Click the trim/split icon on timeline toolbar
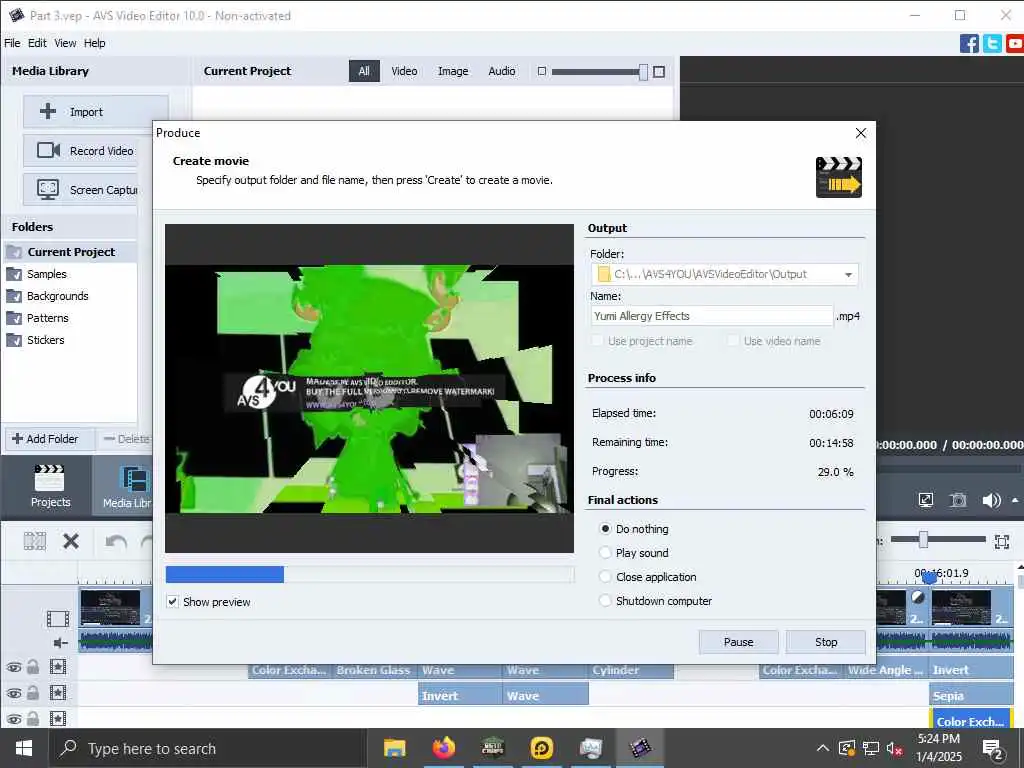Viewport: 1024px width, 768px height. [x=35, y=541]
